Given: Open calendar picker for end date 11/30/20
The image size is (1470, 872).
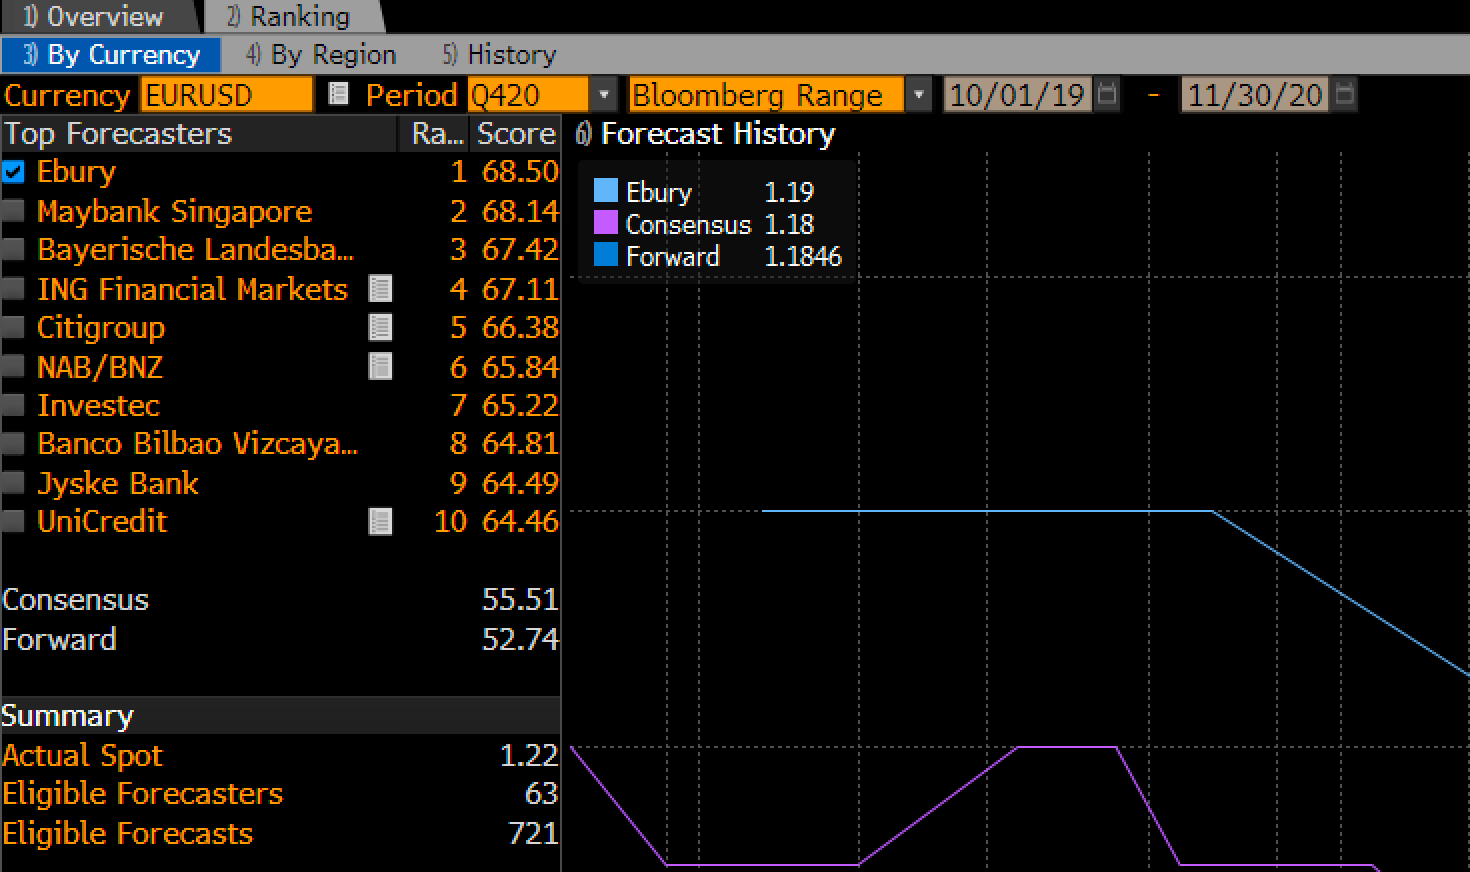Looking at the screenshot, I should tap(1345, 94).
